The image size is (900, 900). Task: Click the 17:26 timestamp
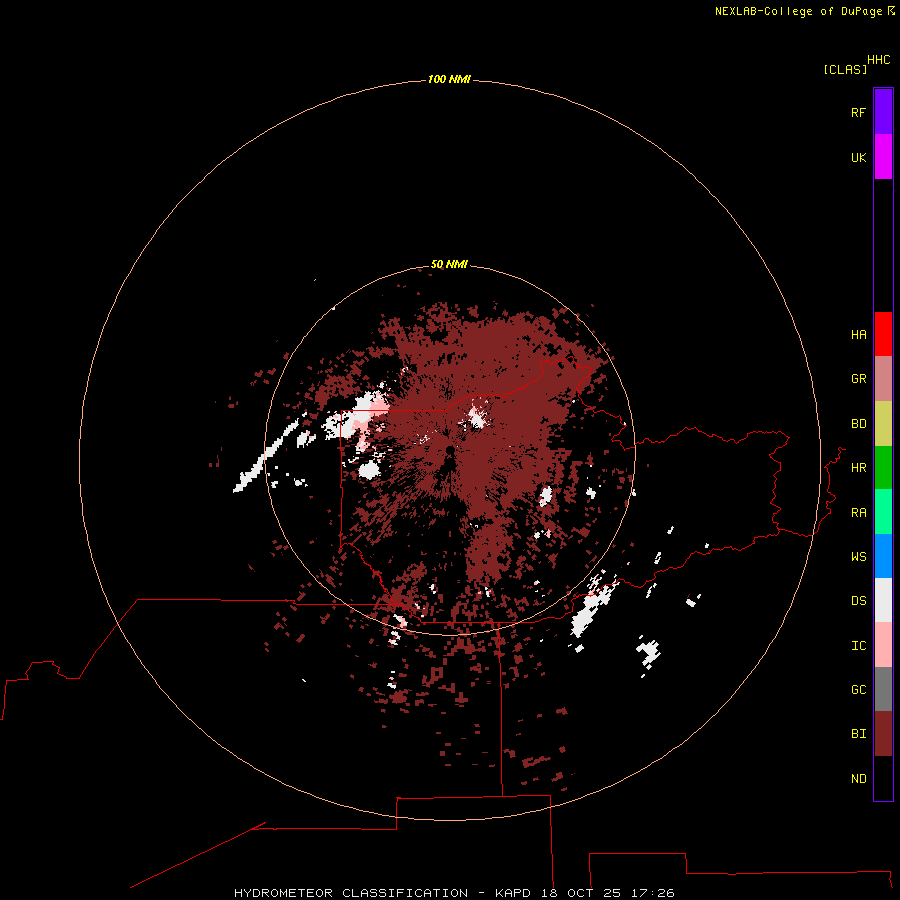[652, 893]
